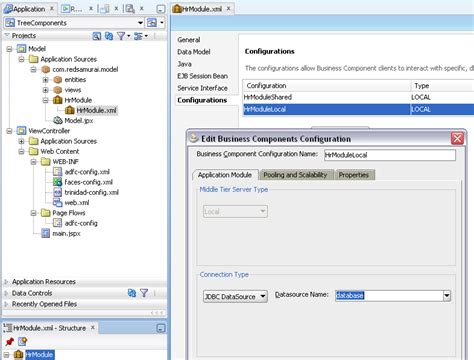This screenshot has width=474, height=360.
Task: Select the Application navigator tab
Action: 29,9
